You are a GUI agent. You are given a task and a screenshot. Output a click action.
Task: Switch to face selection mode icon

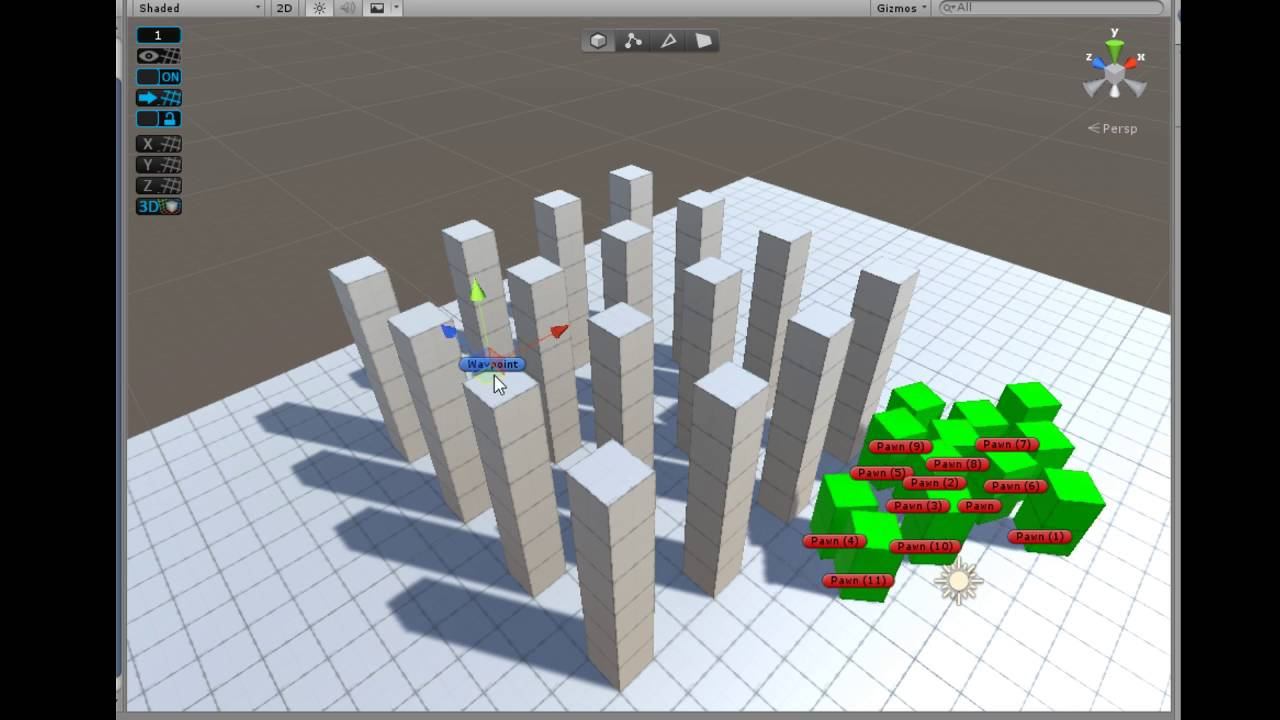click(x=704, y=41)
